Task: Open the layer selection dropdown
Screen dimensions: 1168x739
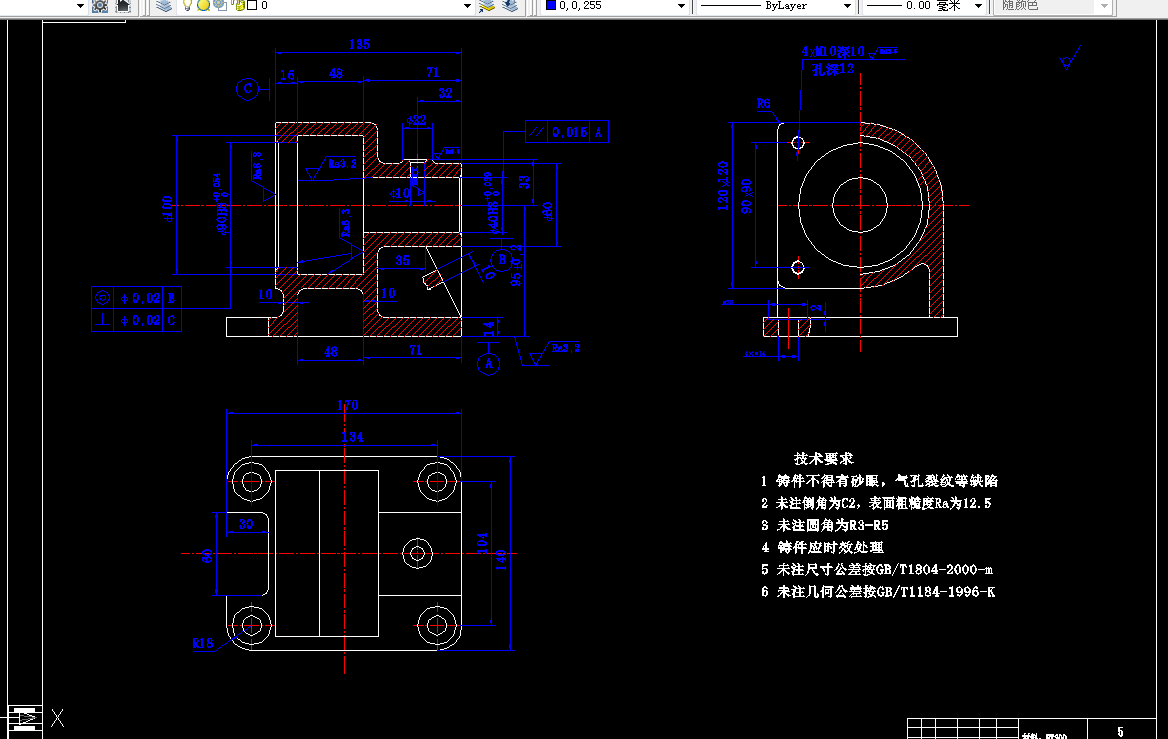Action: click(467, 7)
